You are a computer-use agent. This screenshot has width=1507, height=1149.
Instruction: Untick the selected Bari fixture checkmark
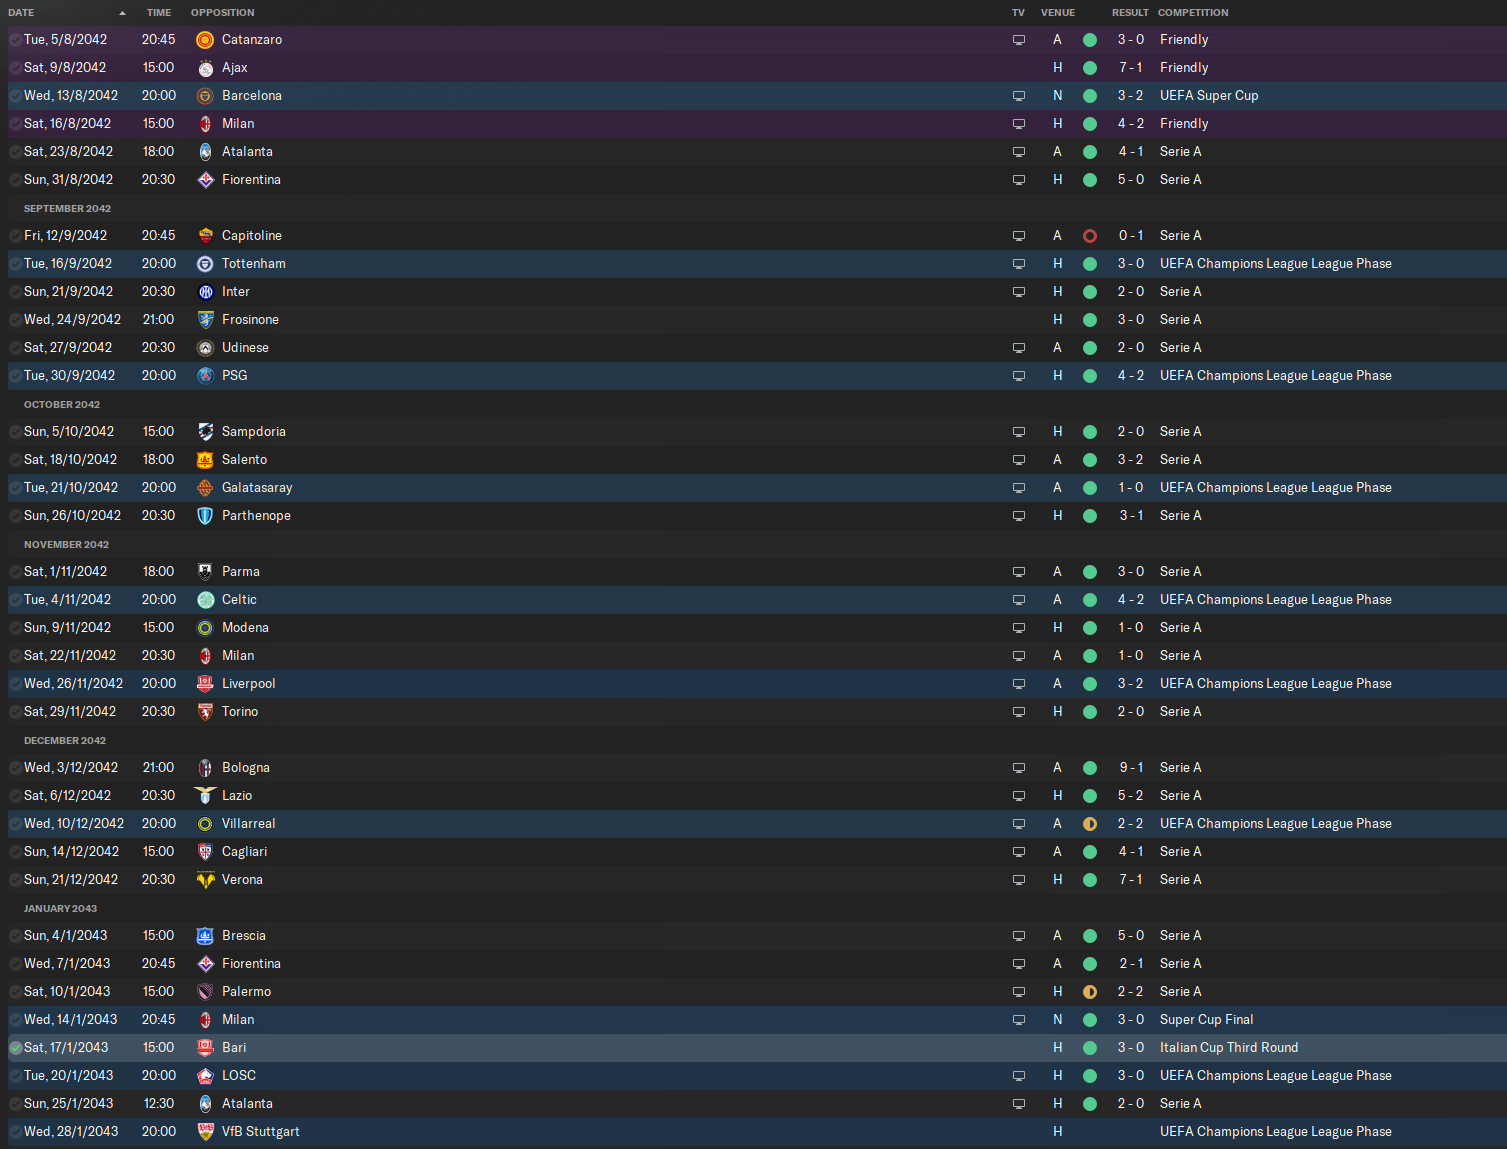[x=16, y=1048]
